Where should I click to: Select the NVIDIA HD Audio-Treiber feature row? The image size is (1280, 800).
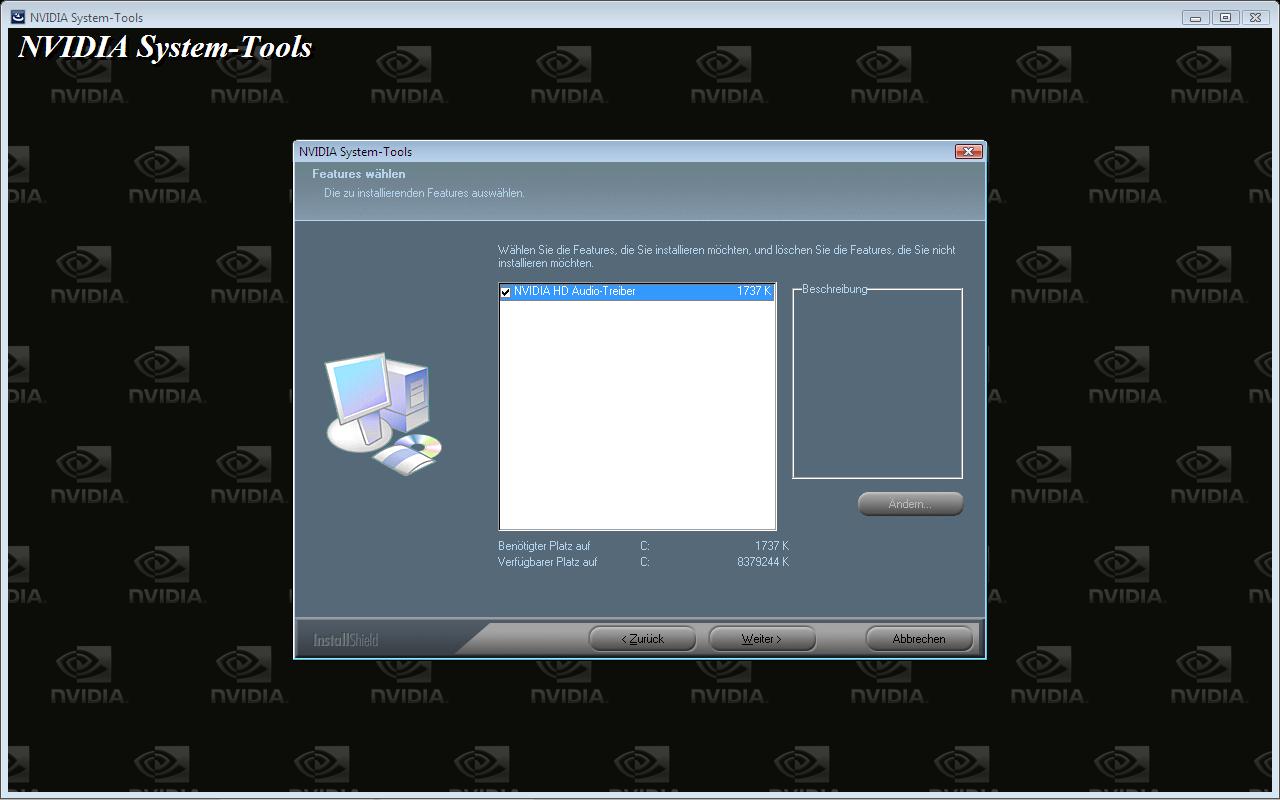[x=637, y=291]
